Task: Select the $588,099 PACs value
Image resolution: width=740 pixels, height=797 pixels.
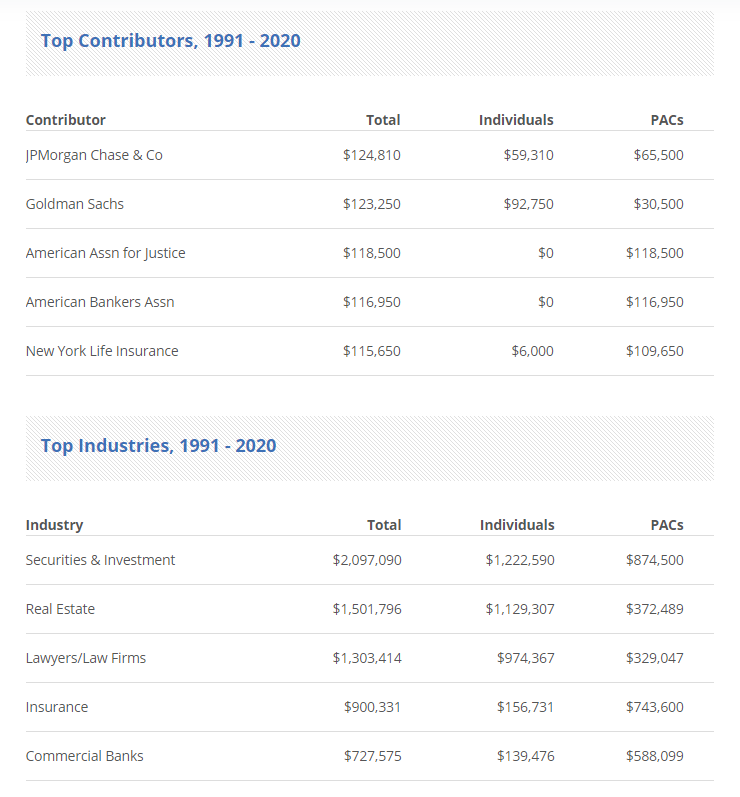Action: 655,756
